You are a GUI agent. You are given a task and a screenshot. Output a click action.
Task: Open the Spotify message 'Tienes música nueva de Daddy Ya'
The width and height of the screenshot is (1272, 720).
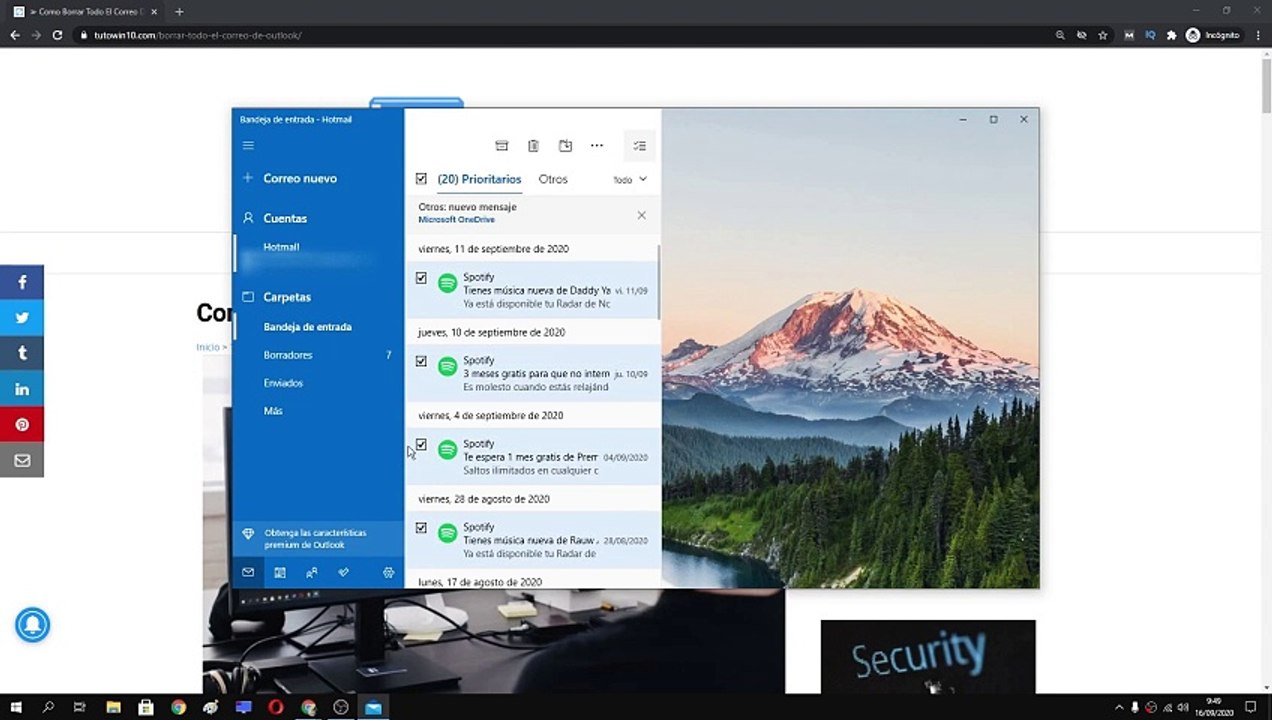(x=533, y=290)
